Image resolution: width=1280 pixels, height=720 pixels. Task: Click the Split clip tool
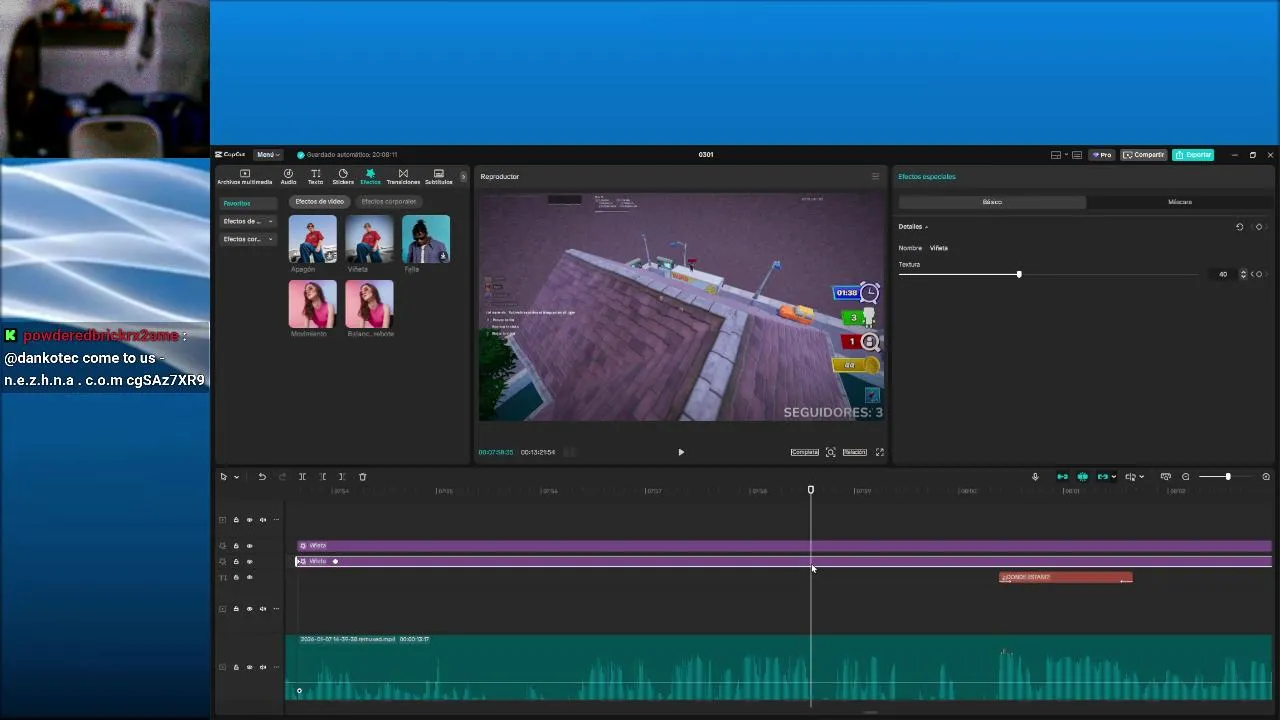click(x=302, y=477)
